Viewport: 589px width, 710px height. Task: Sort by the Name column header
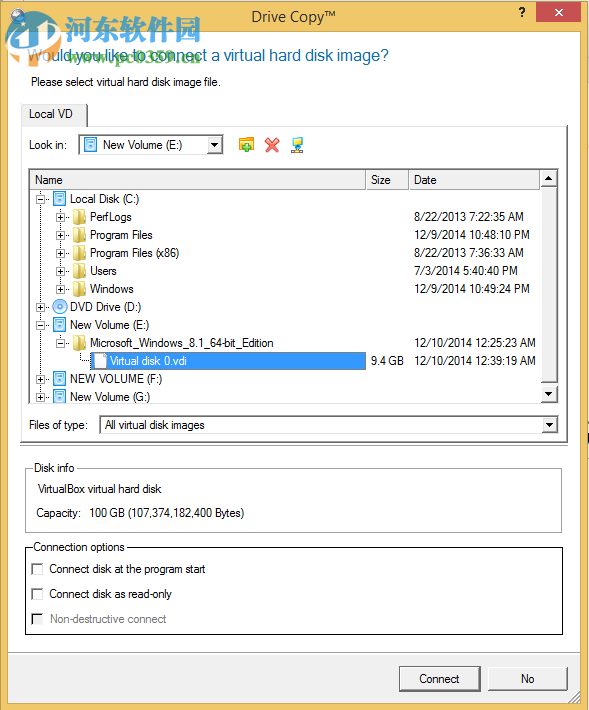[x=197, y=180]
